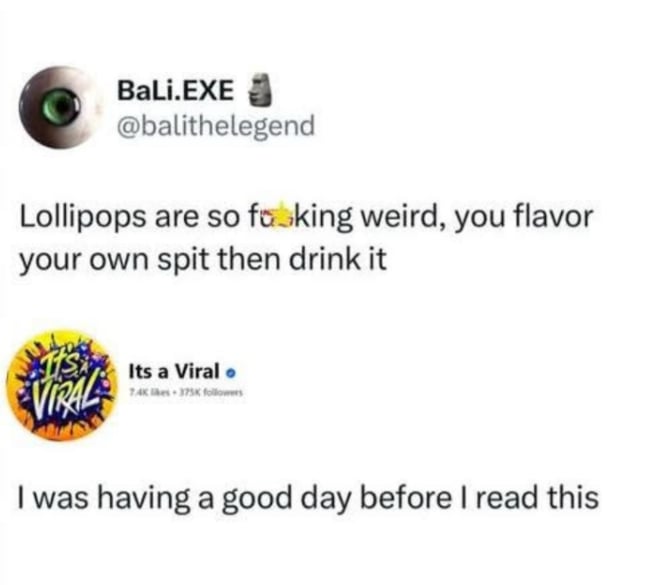
Task: Click the moai statue emoji
Action: pyautogui.click(x=259, y=89)
